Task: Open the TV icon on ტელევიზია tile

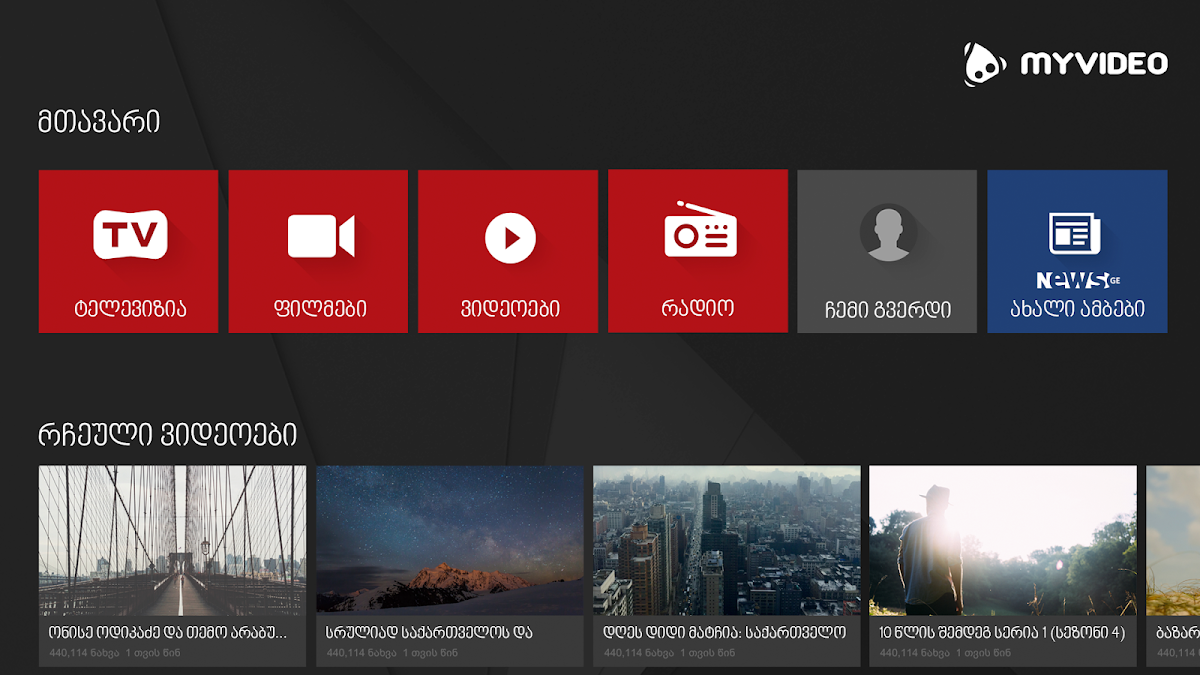Action: click(130, 235)
